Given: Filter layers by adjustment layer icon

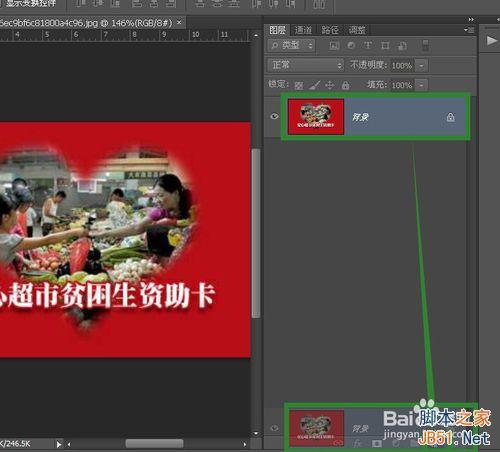Looking at the screenshot, I should tap(351, 45).
